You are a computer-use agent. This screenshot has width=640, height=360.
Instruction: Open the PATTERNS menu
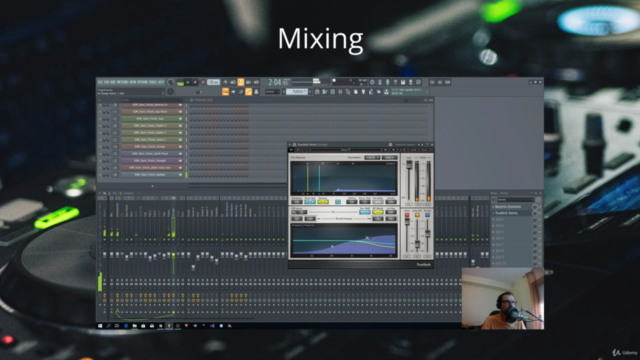[122, 82]
